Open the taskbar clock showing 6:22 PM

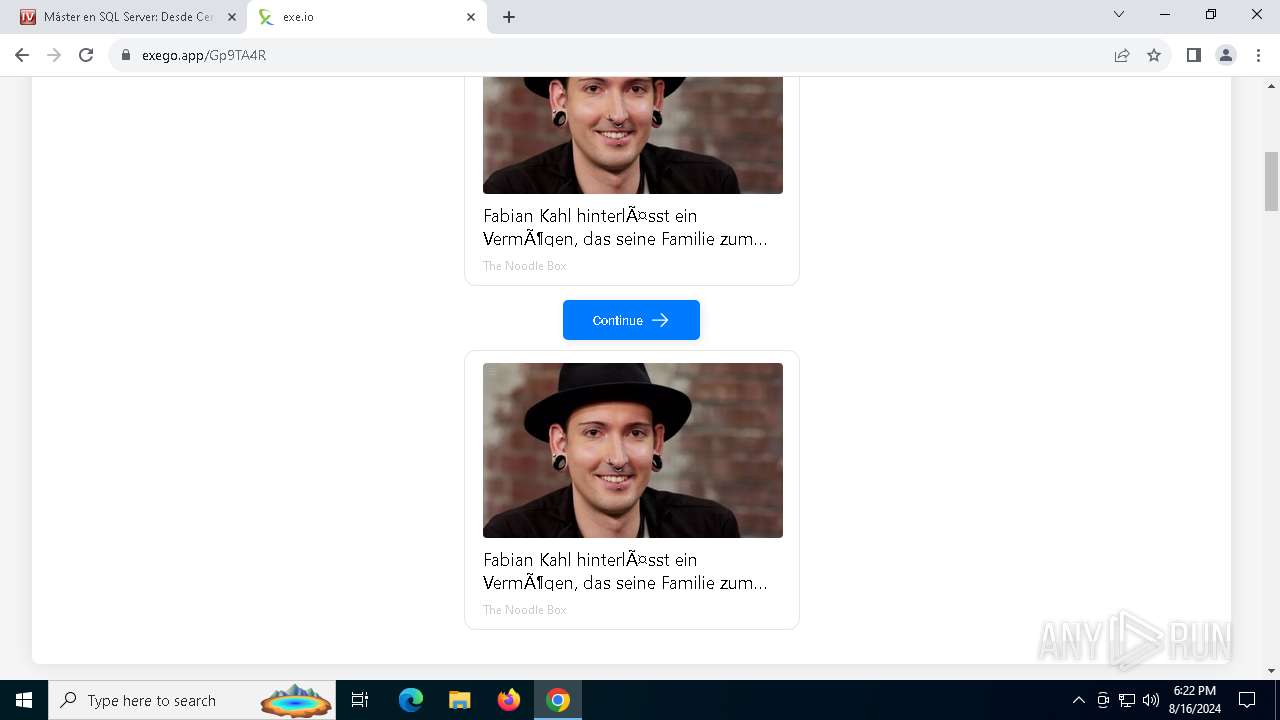[1195, 700]
